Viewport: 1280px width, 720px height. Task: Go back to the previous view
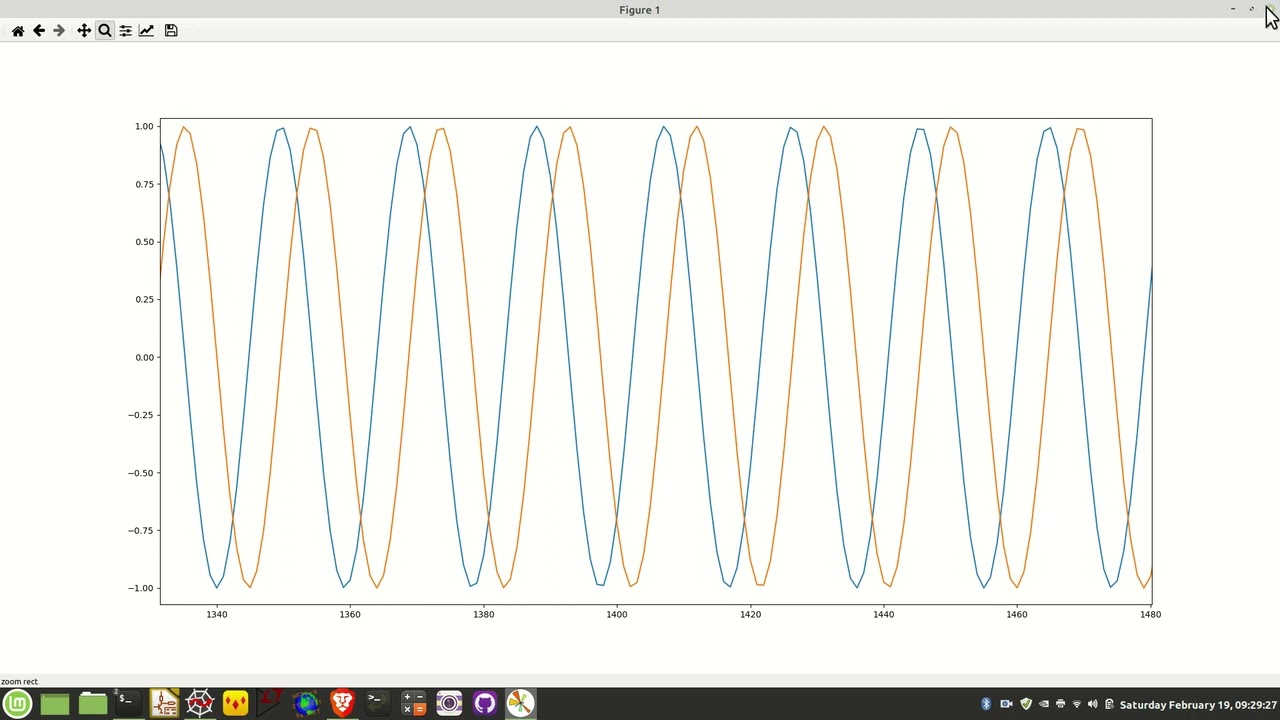click(x=39, y=31)
